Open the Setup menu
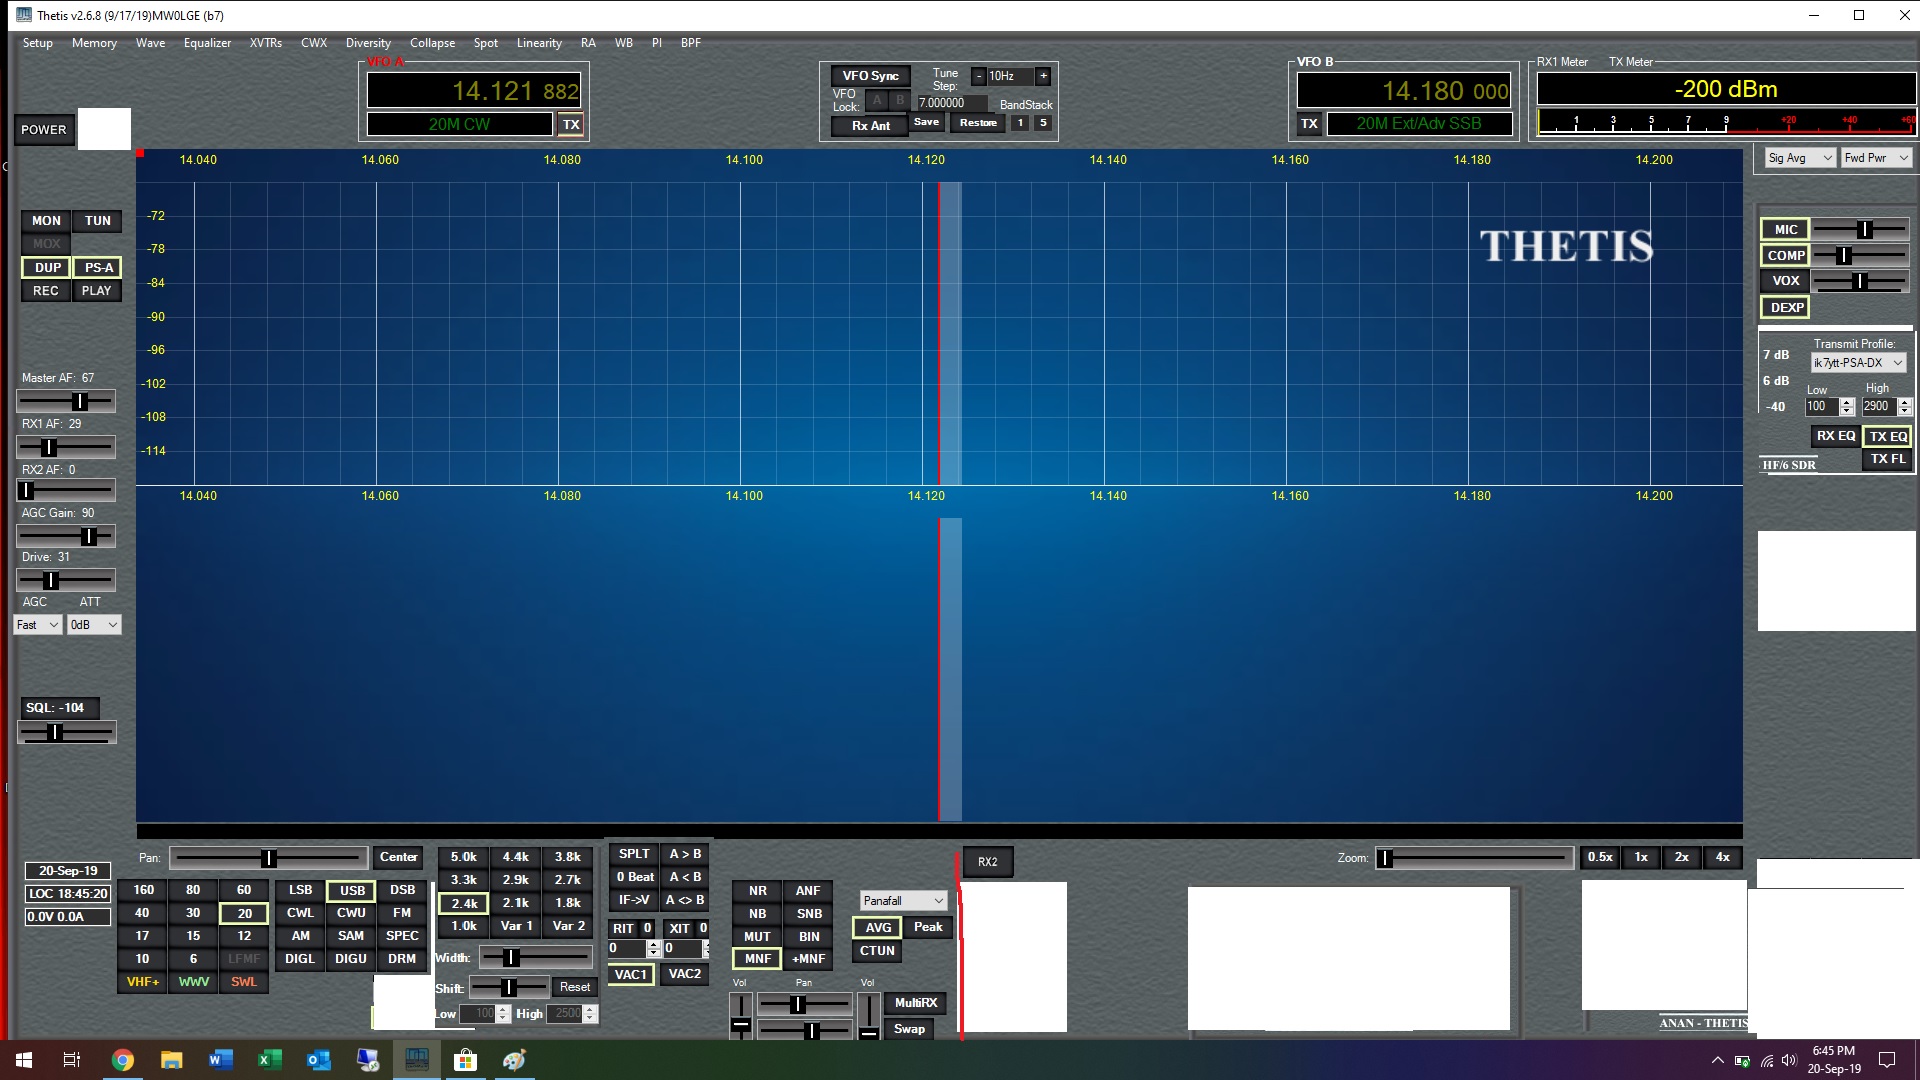This screenshot has height=1080, width=1920. [x=38, y=43]
